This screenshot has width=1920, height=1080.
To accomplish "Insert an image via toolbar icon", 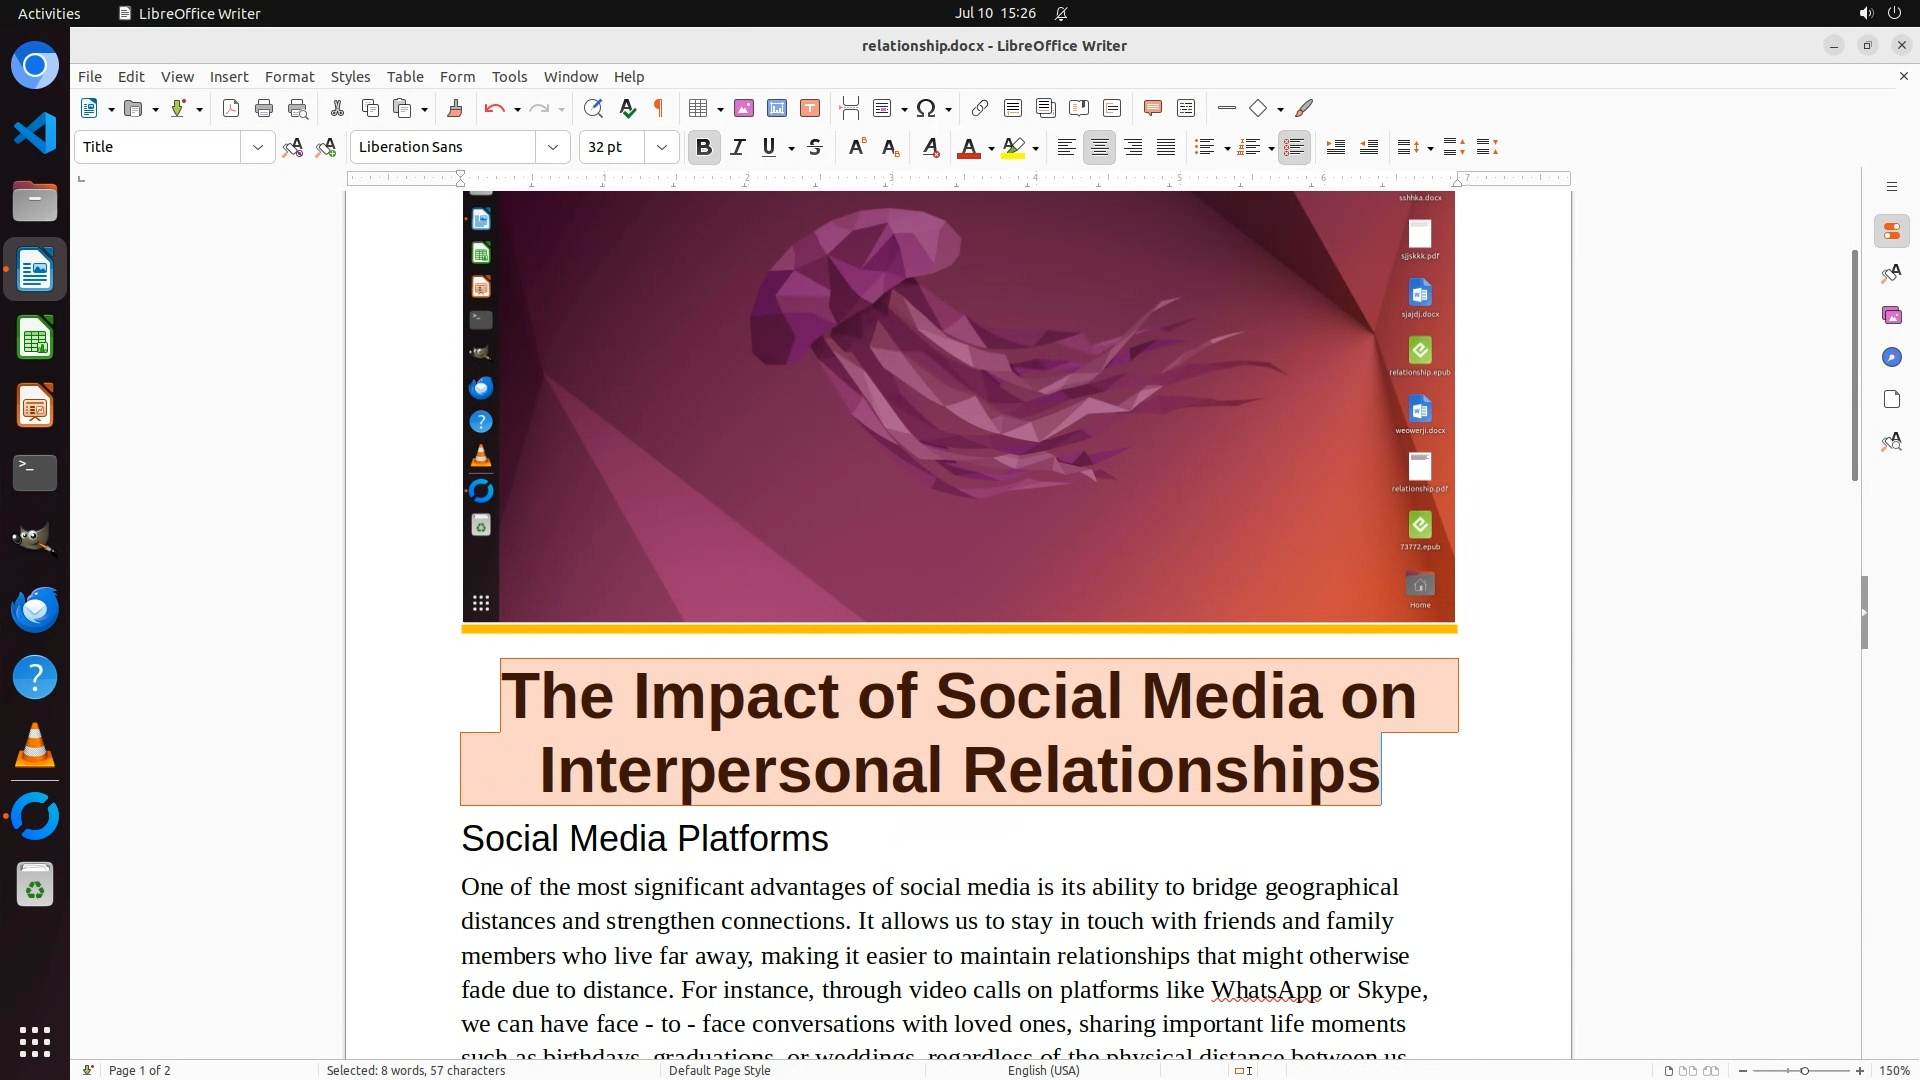I will click(744, 108).
